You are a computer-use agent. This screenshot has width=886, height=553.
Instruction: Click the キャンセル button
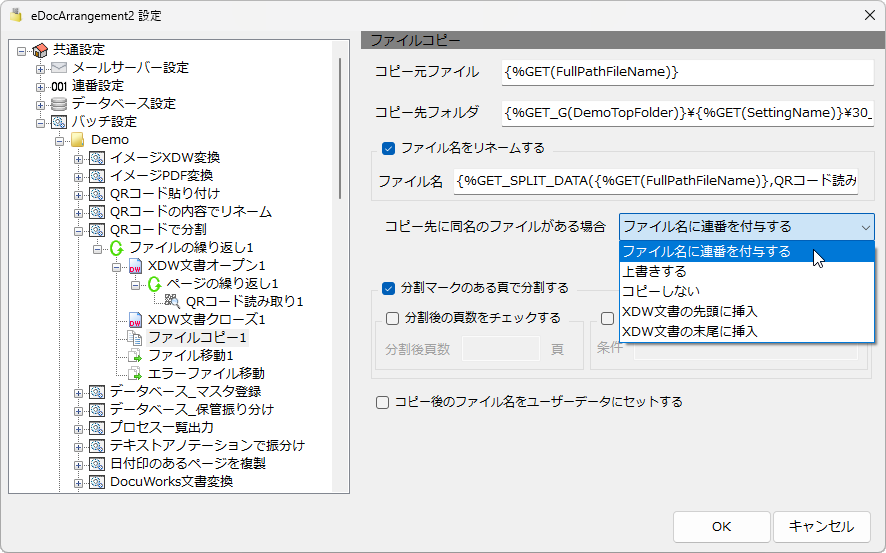tap(821, 526)
